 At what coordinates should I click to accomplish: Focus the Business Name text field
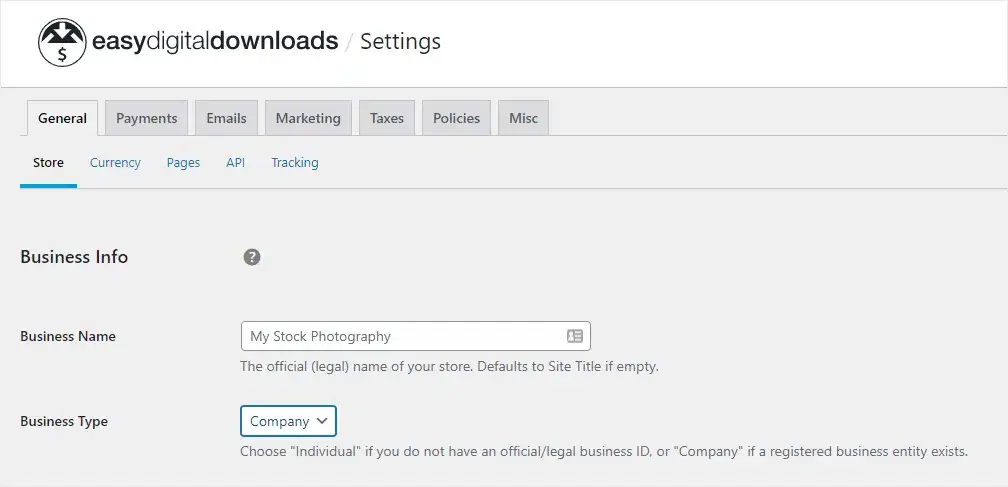[x=400, y=336]
